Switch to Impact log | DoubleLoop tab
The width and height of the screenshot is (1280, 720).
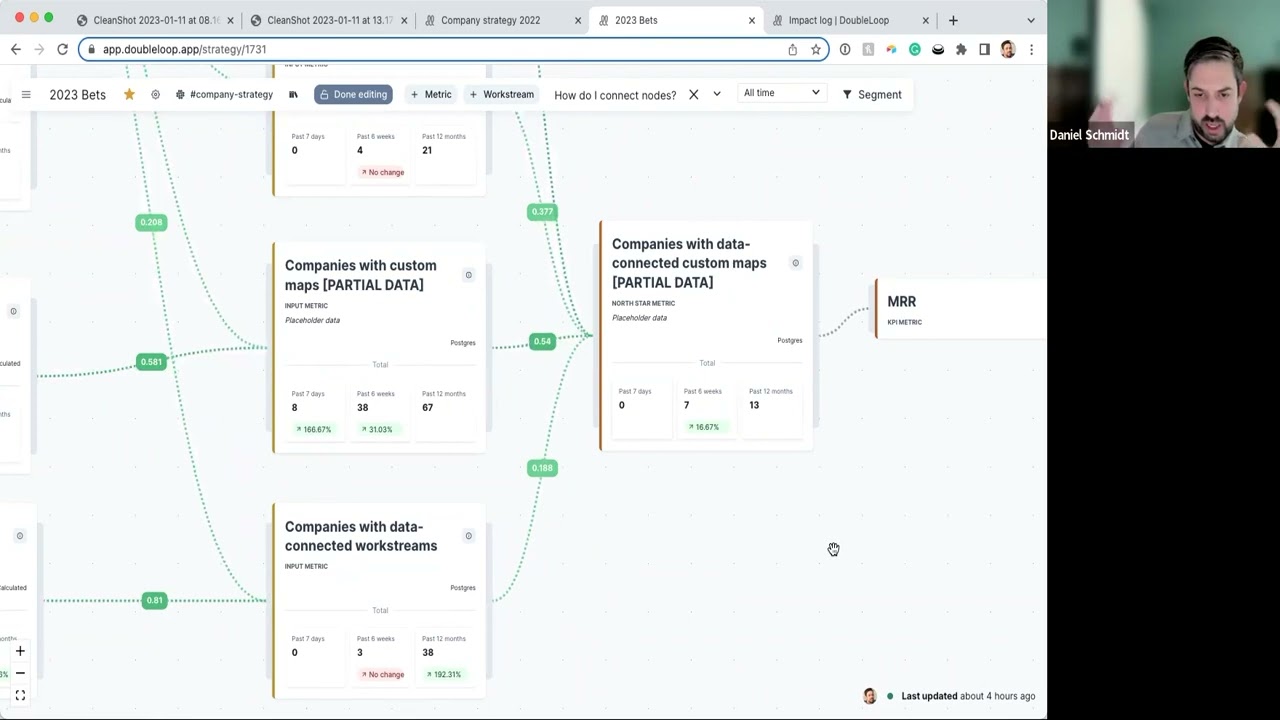(x=838, y=20)
